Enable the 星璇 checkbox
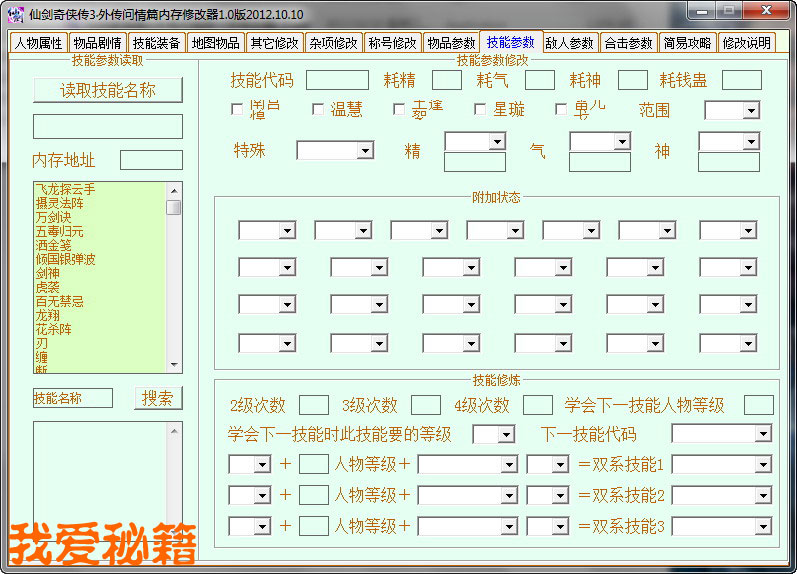 [480, 109]
